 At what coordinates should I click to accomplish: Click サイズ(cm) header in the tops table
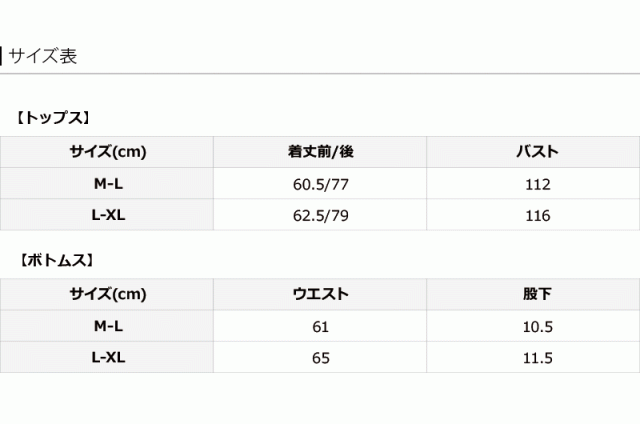coord(107,152)
